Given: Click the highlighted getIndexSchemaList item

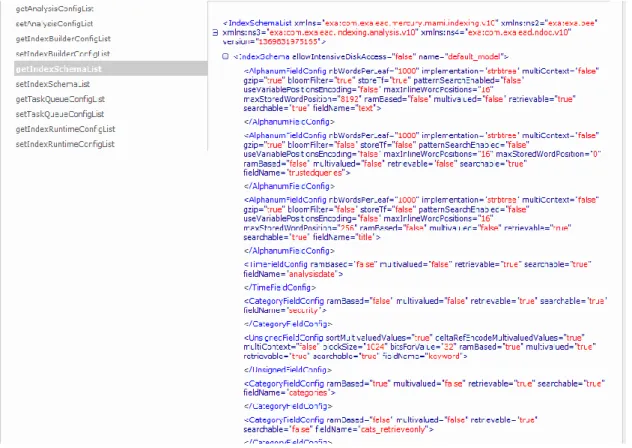Looking at the screenshot, I should [x=111, y=69].
